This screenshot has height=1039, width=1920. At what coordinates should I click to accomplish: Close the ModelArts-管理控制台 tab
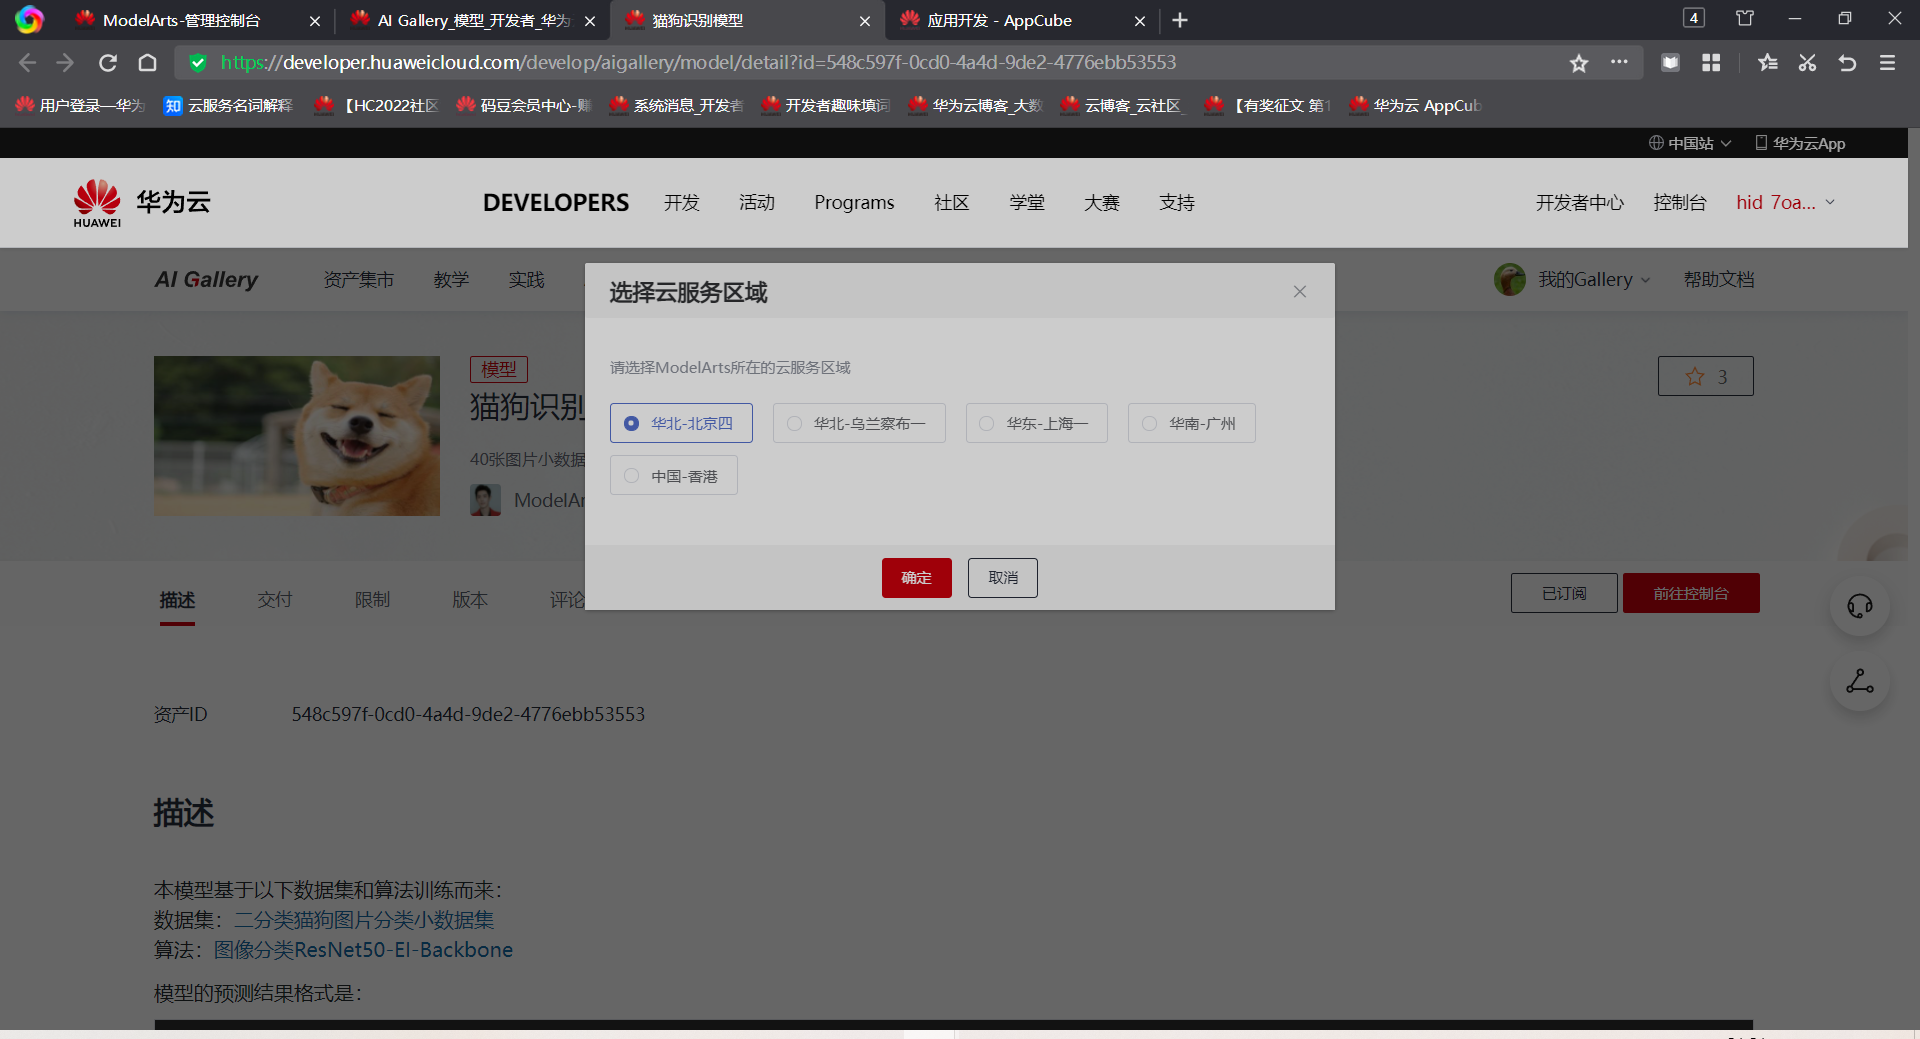tap(315, 21)
